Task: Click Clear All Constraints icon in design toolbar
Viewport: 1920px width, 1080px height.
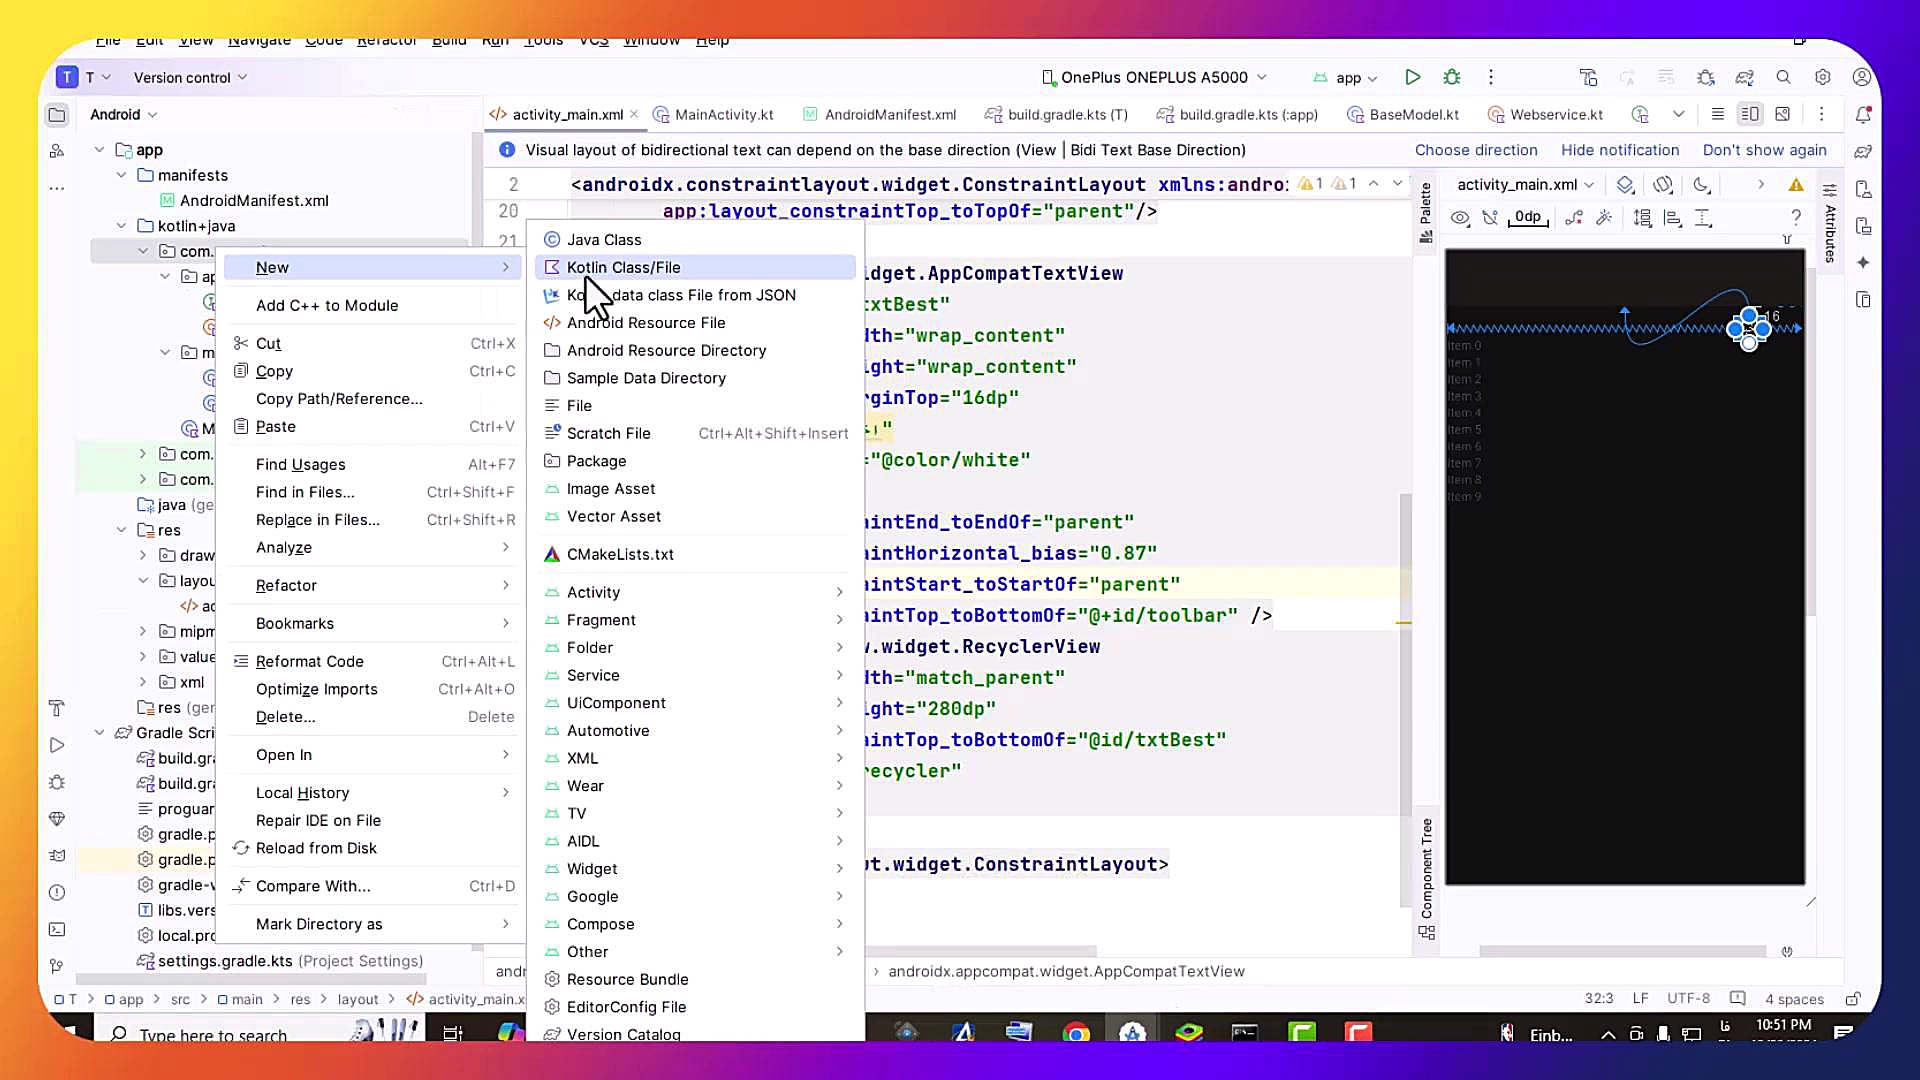Action: click(1573, 218)
